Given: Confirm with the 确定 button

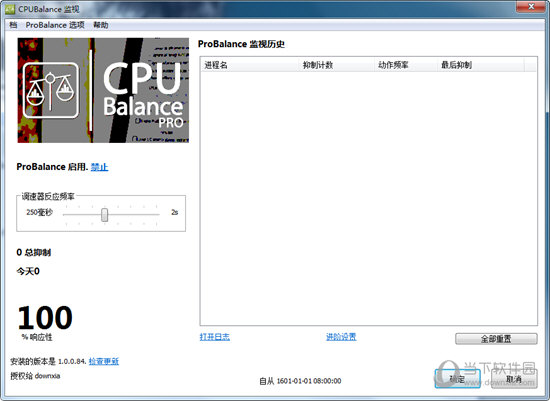Looking at the screenshot, I should tap(457, 379).
